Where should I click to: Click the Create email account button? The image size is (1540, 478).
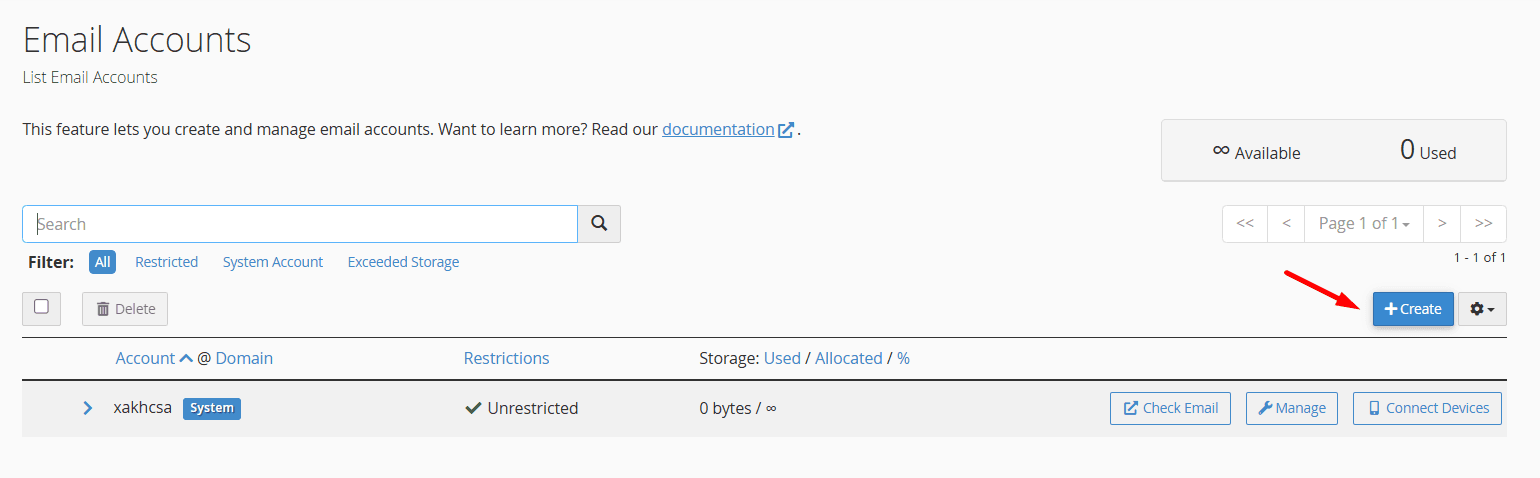(1412, 310)
